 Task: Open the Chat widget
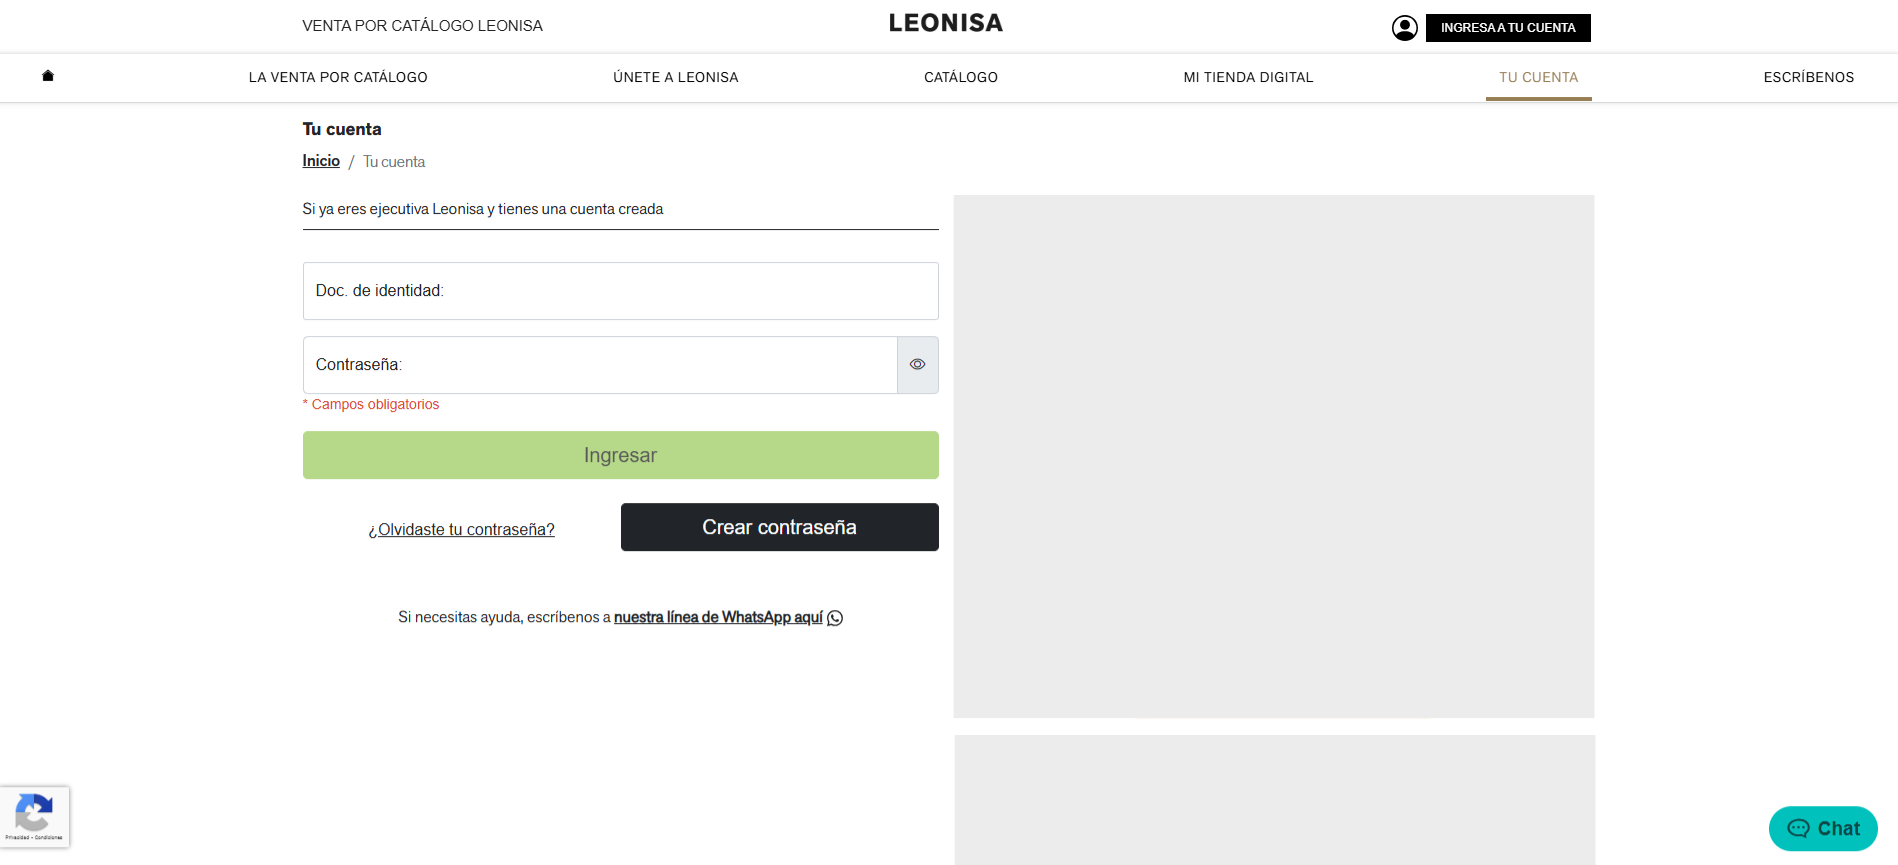pos(1822,828)
